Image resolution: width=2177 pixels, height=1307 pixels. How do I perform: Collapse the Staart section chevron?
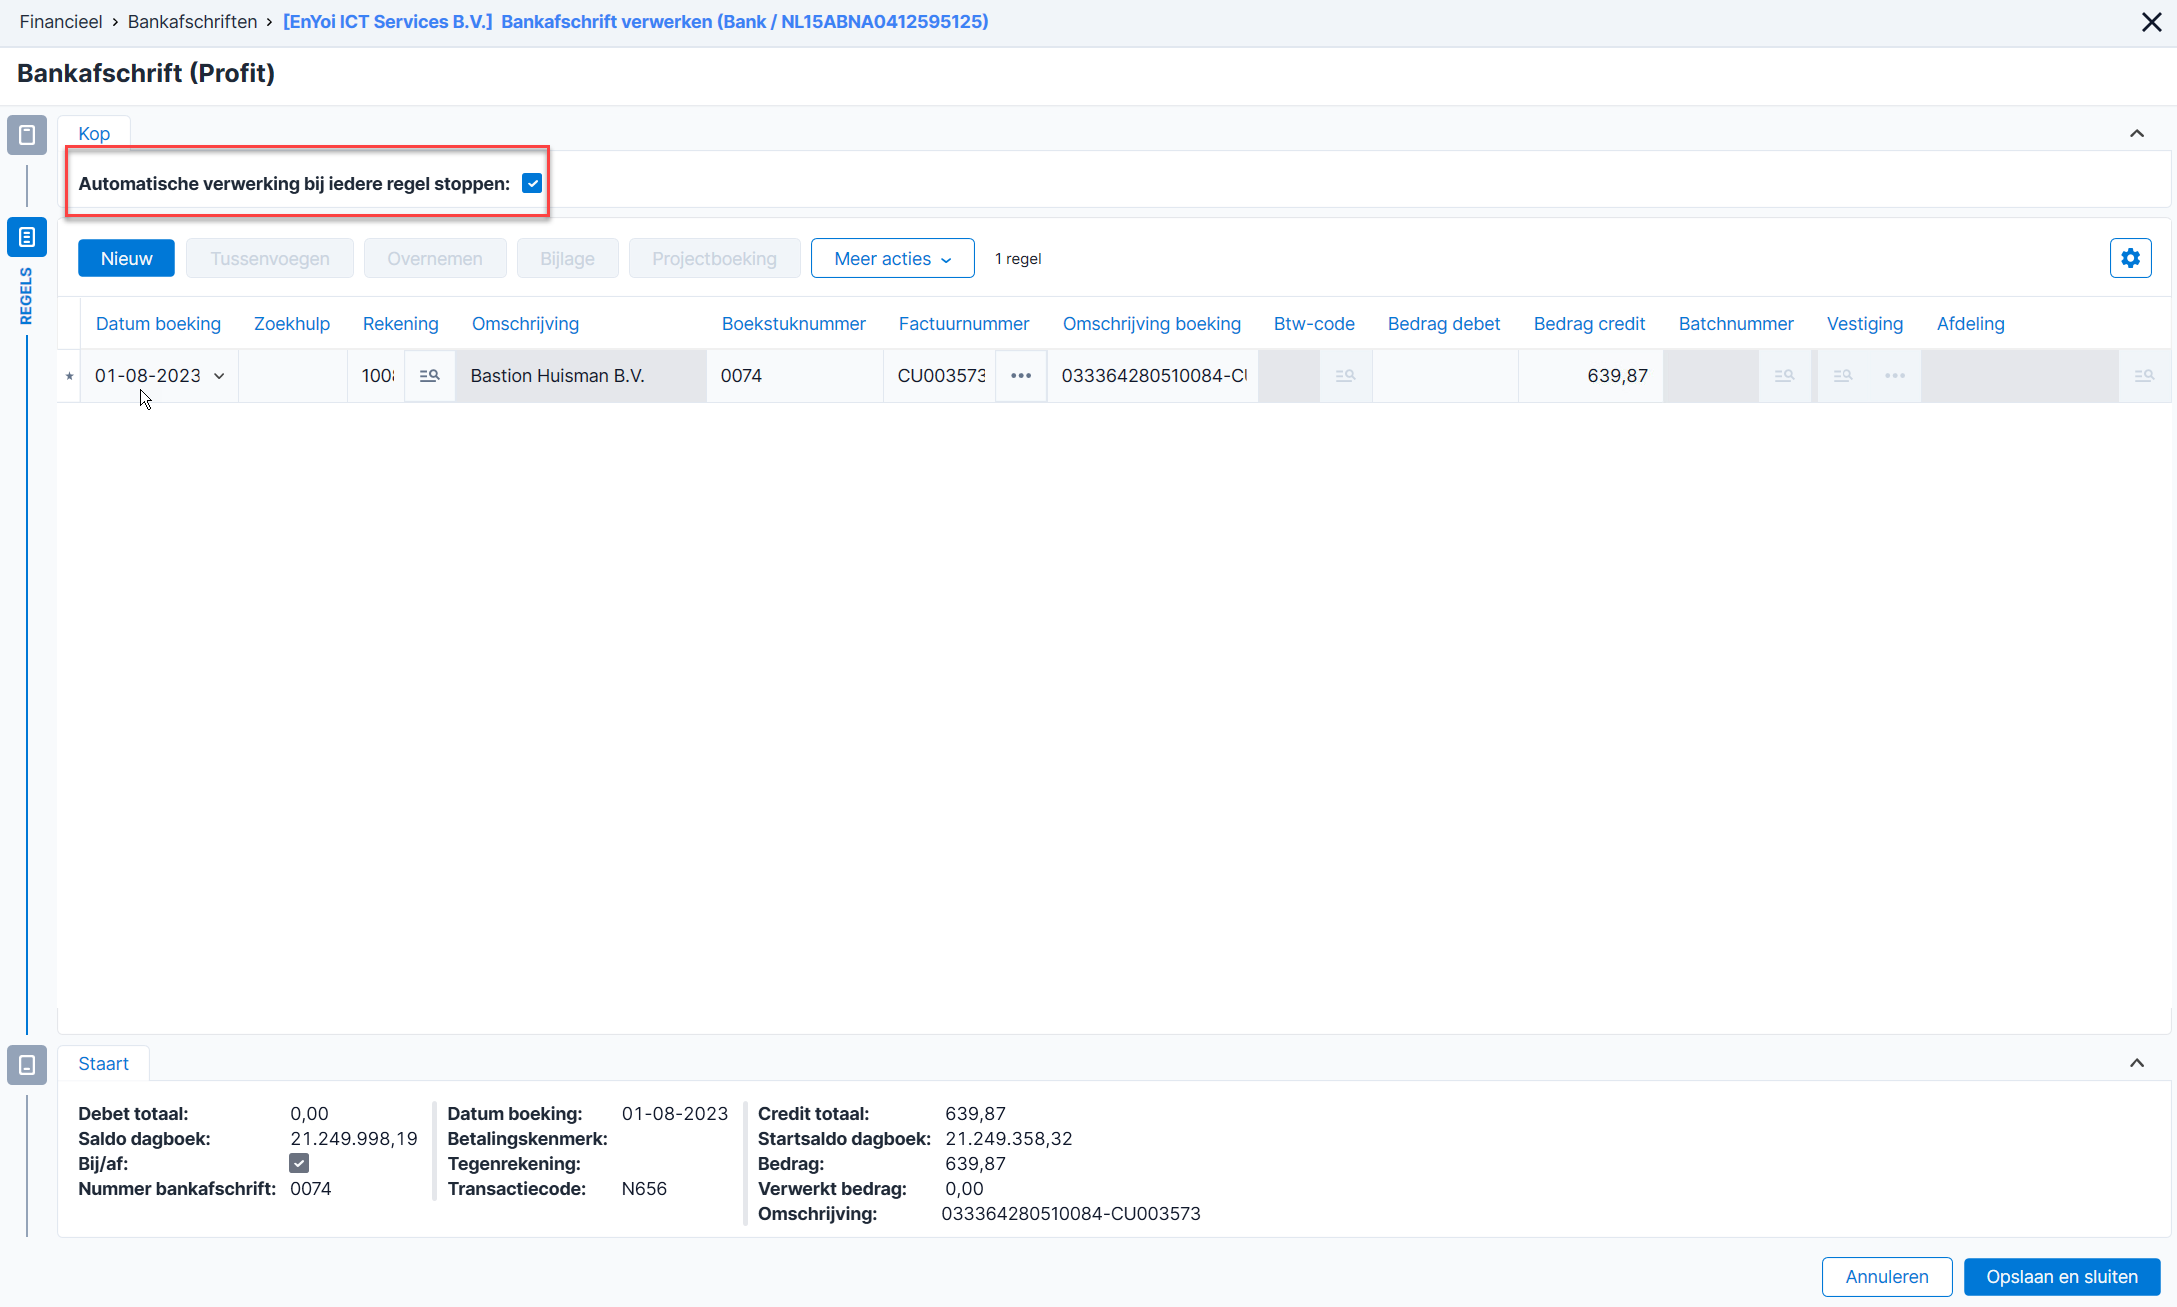(2136, 1063)
